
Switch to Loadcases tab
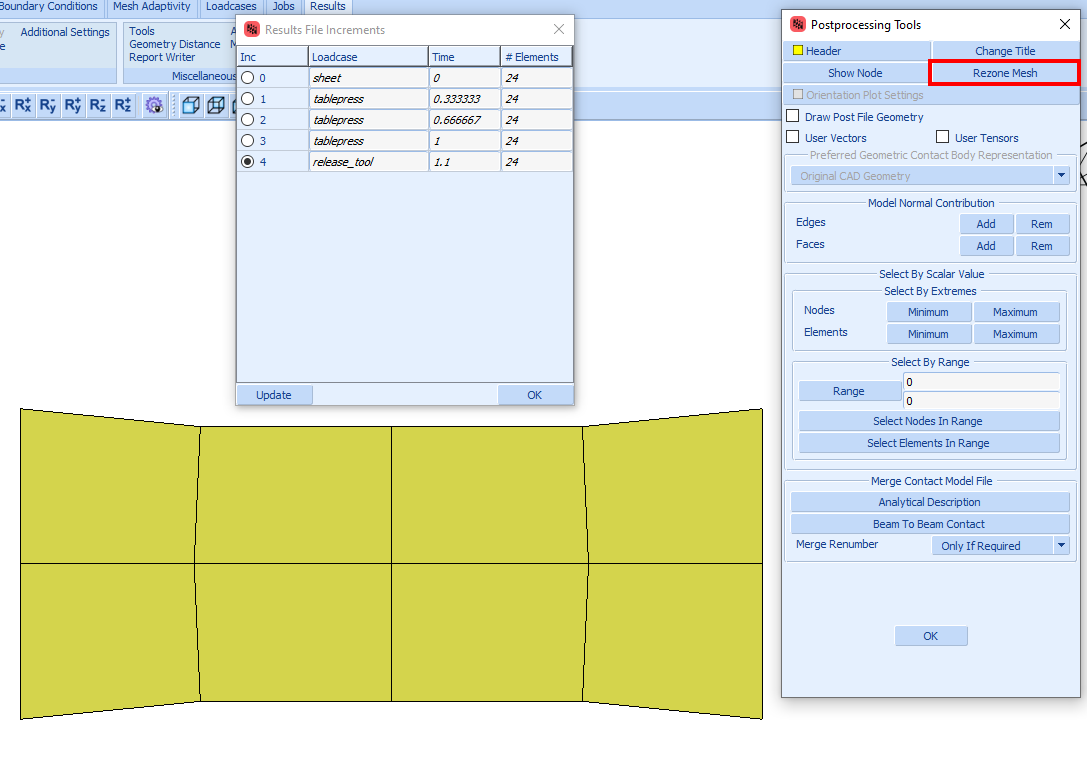coord(231,7)
